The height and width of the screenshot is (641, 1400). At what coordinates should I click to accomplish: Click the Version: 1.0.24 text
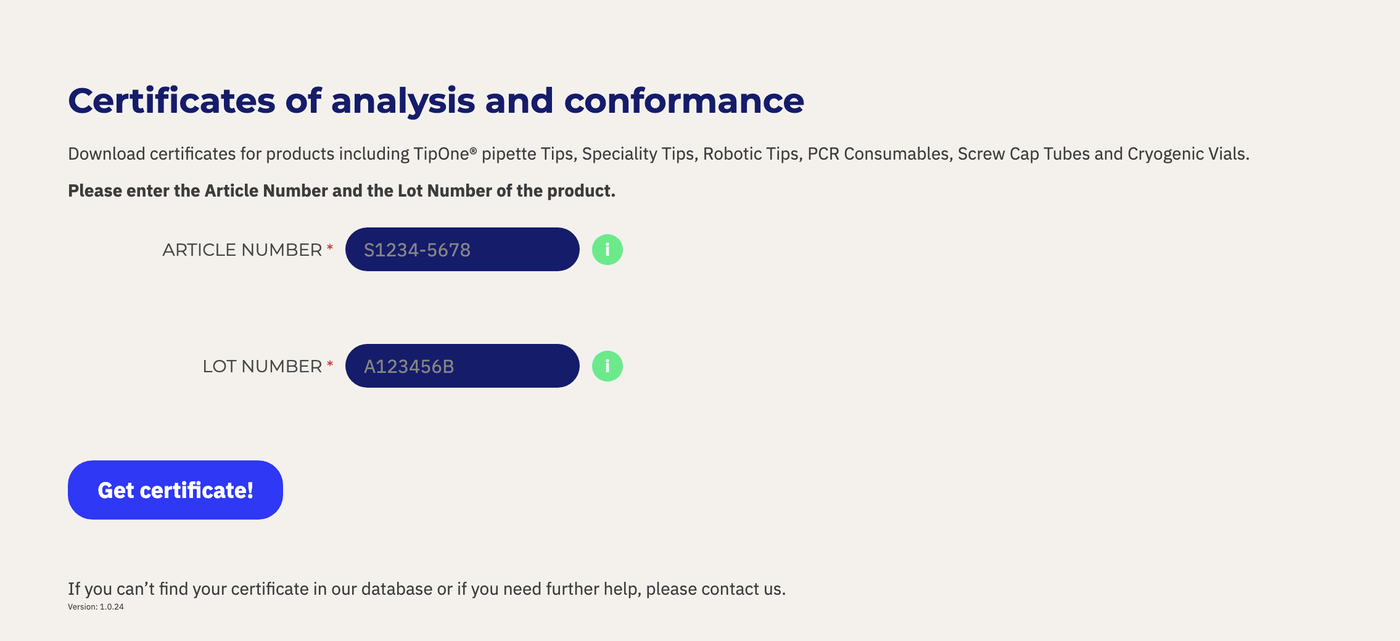96,607
